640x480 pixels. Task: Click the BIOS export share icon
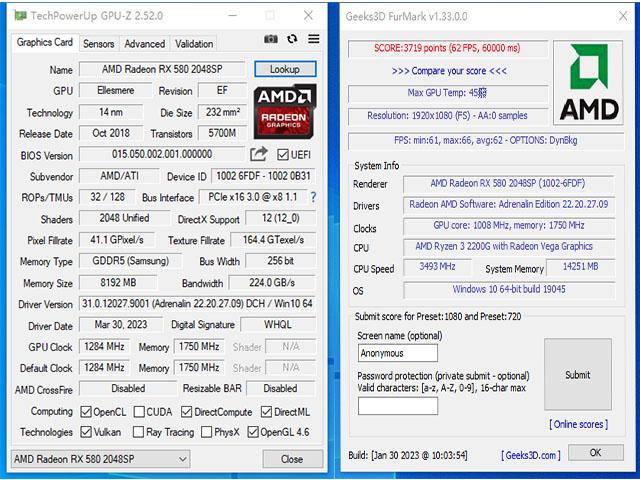[x=259, y=154]
